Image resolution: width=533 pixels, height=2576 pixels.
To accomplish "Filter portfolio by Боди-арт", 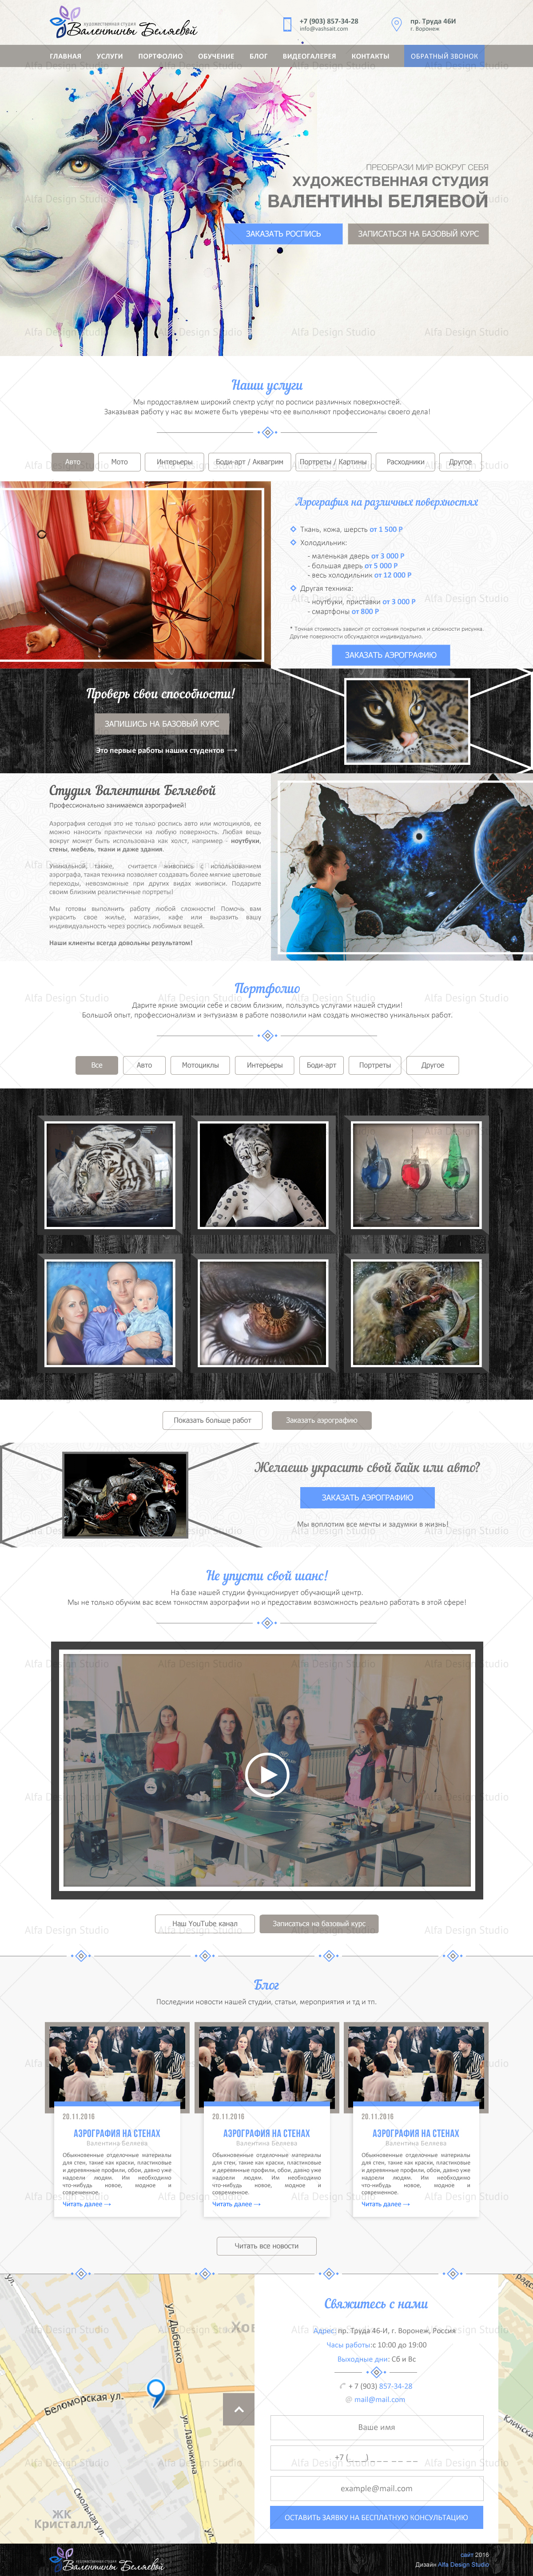I will pos(321,1065).
